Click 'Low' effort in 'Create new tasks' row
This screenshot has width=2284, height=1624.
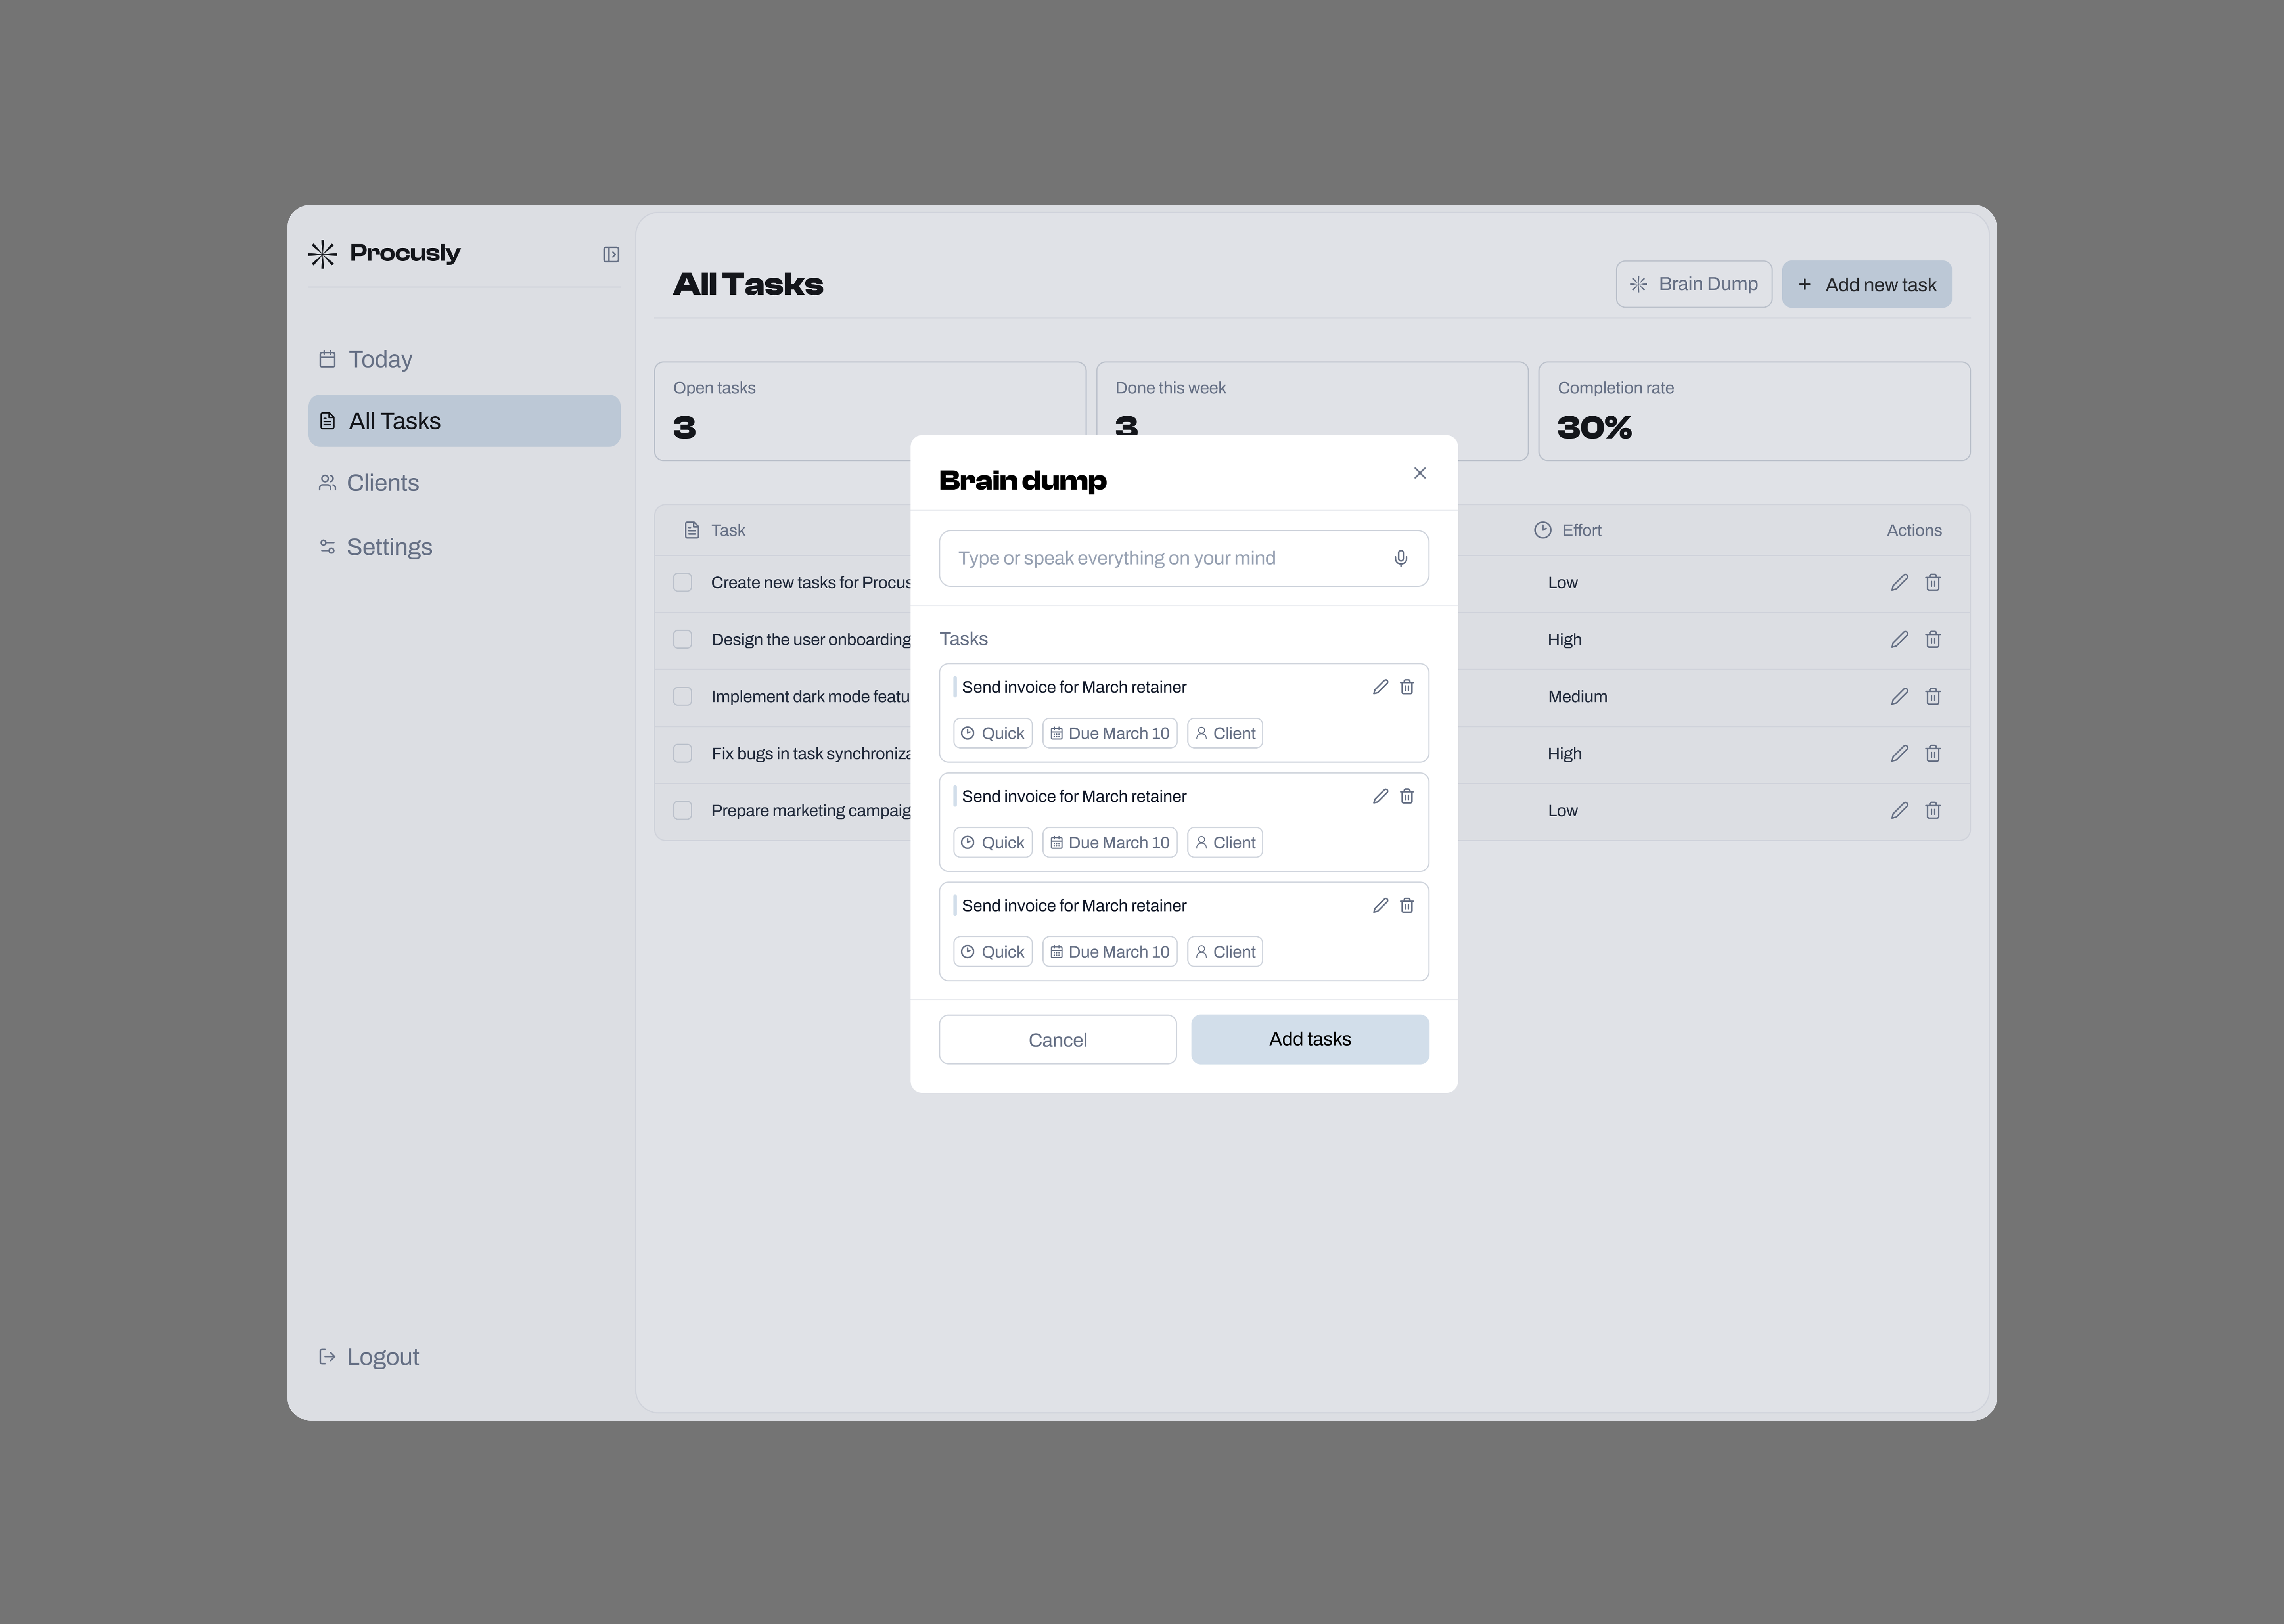pyautogui.click(x=1563, y=583)
